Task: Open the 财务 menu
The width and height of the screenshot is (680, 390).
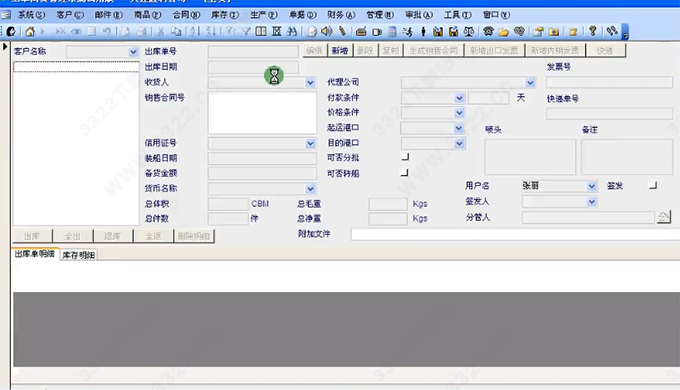Action: click(x=341, y=15)
